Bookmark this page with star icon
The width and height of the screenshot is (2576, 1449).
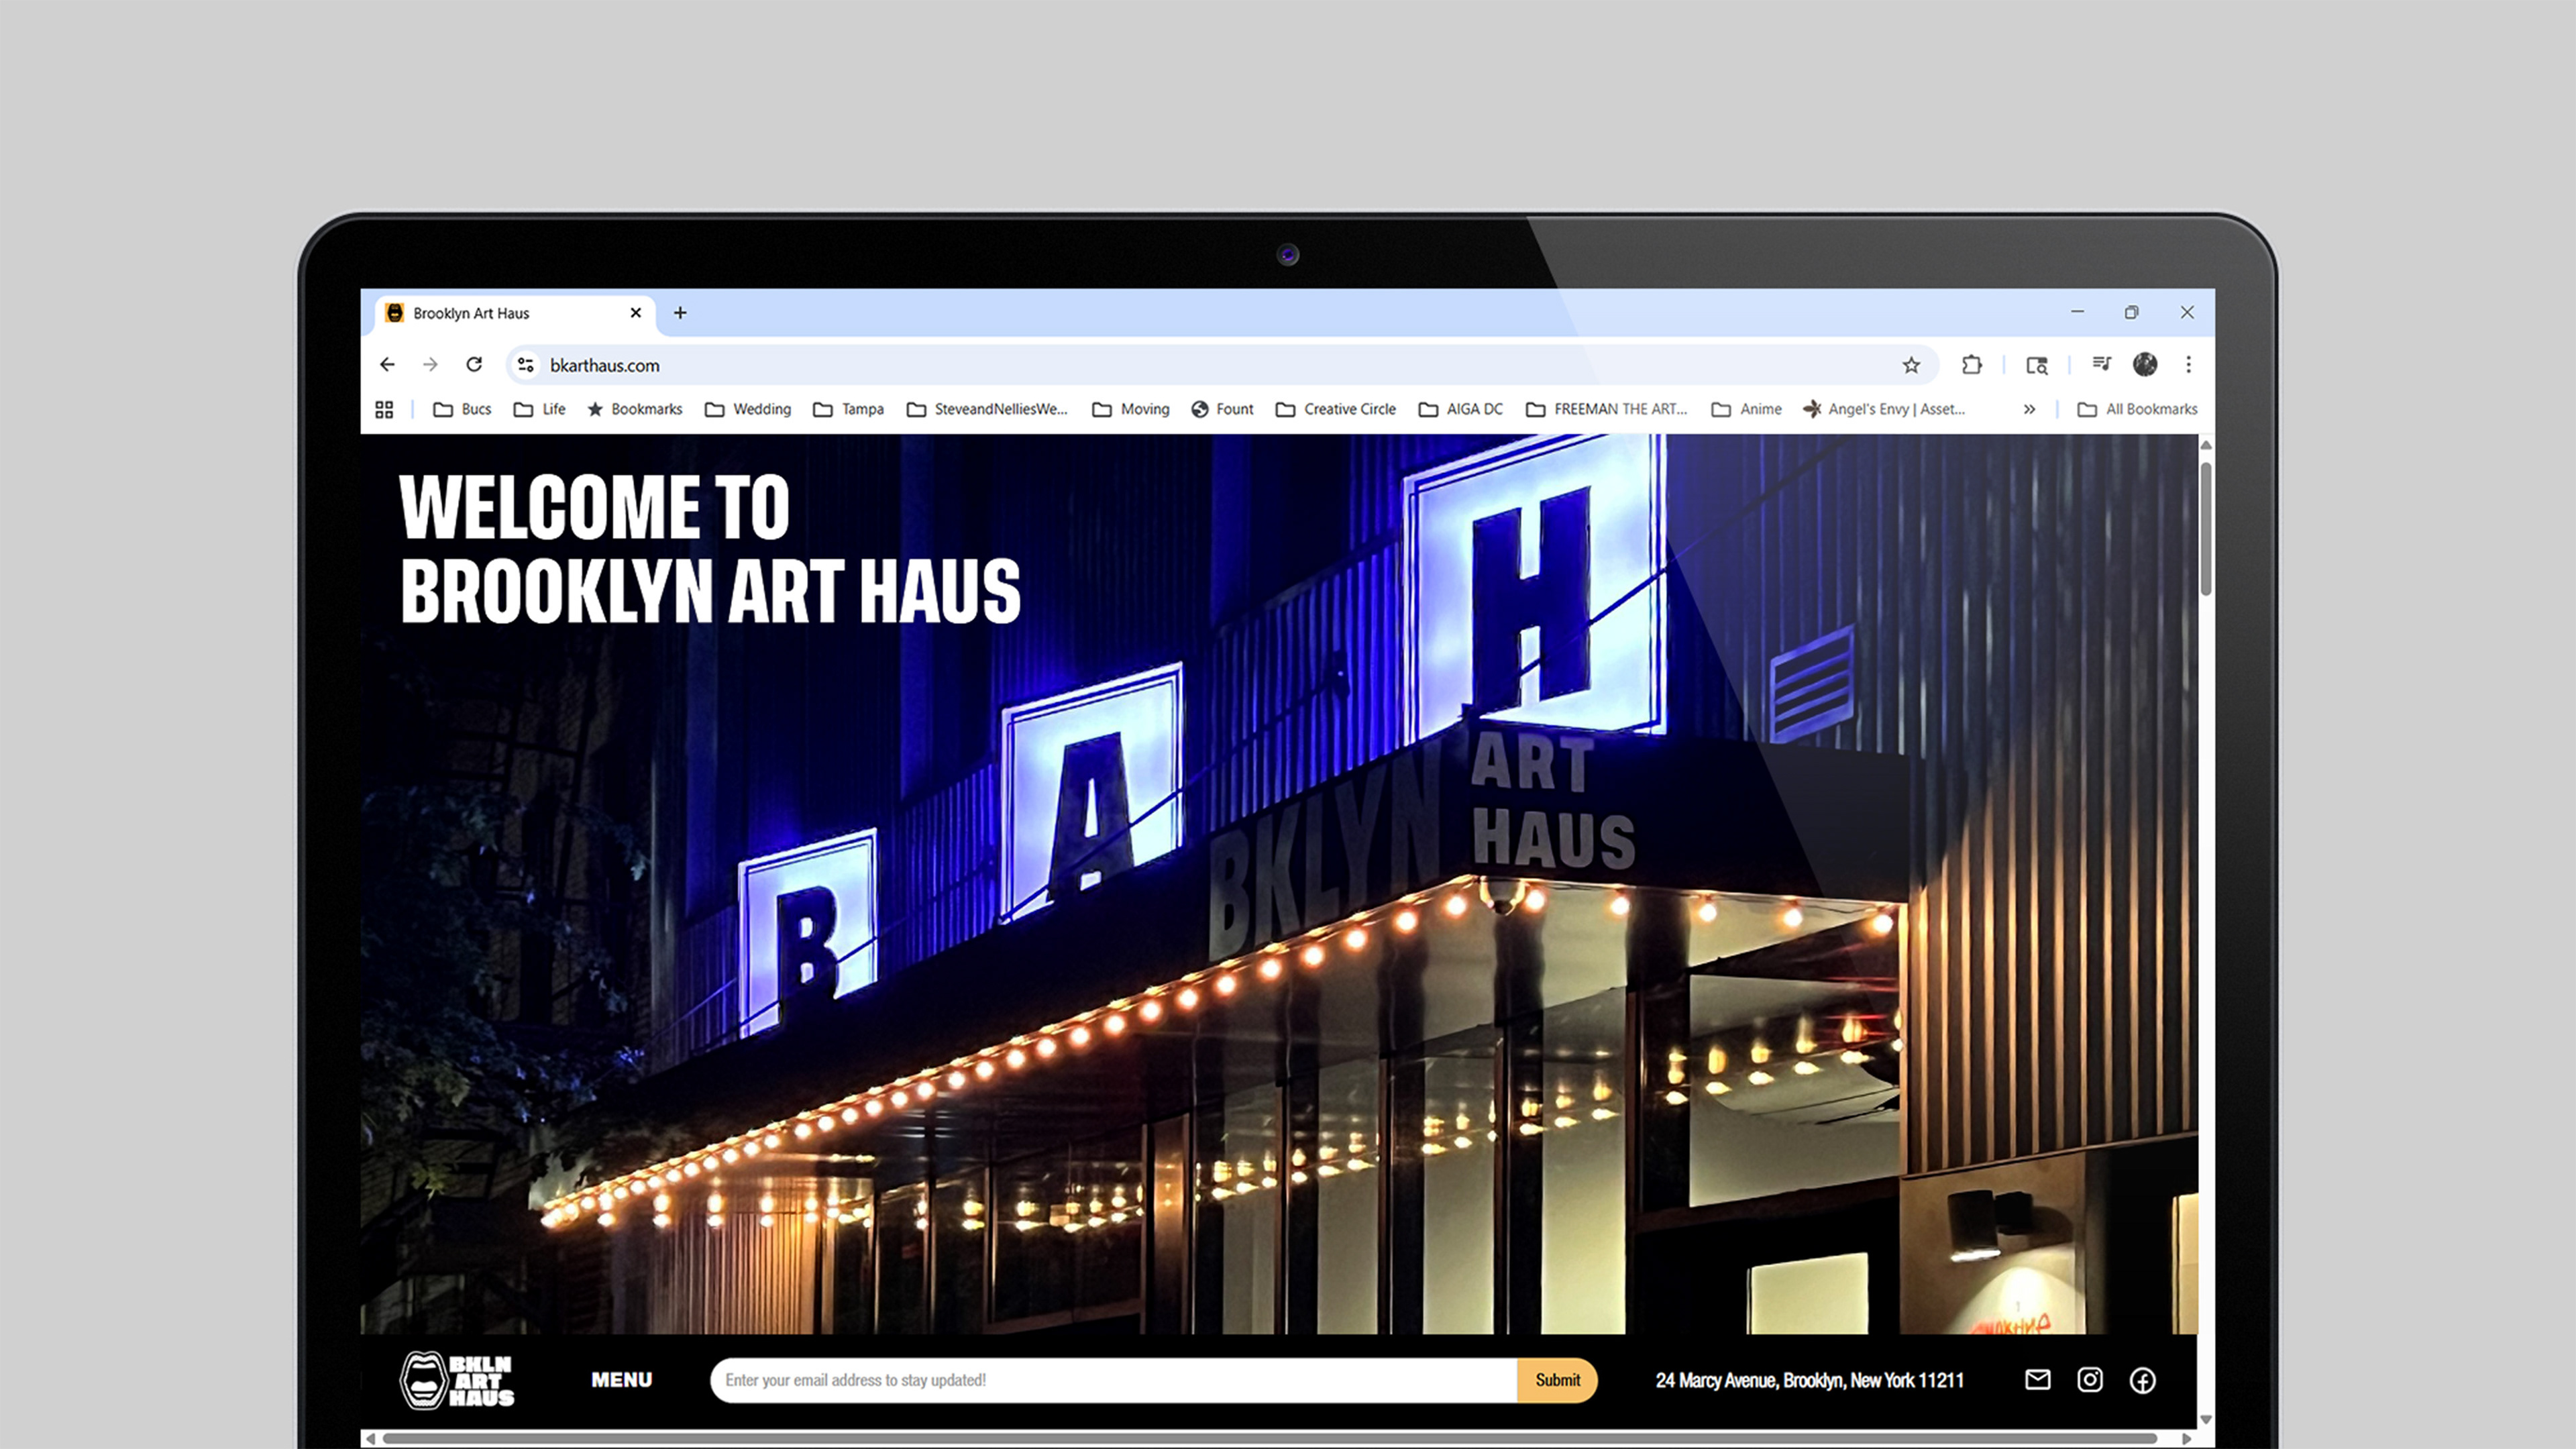coord(1911,365)
